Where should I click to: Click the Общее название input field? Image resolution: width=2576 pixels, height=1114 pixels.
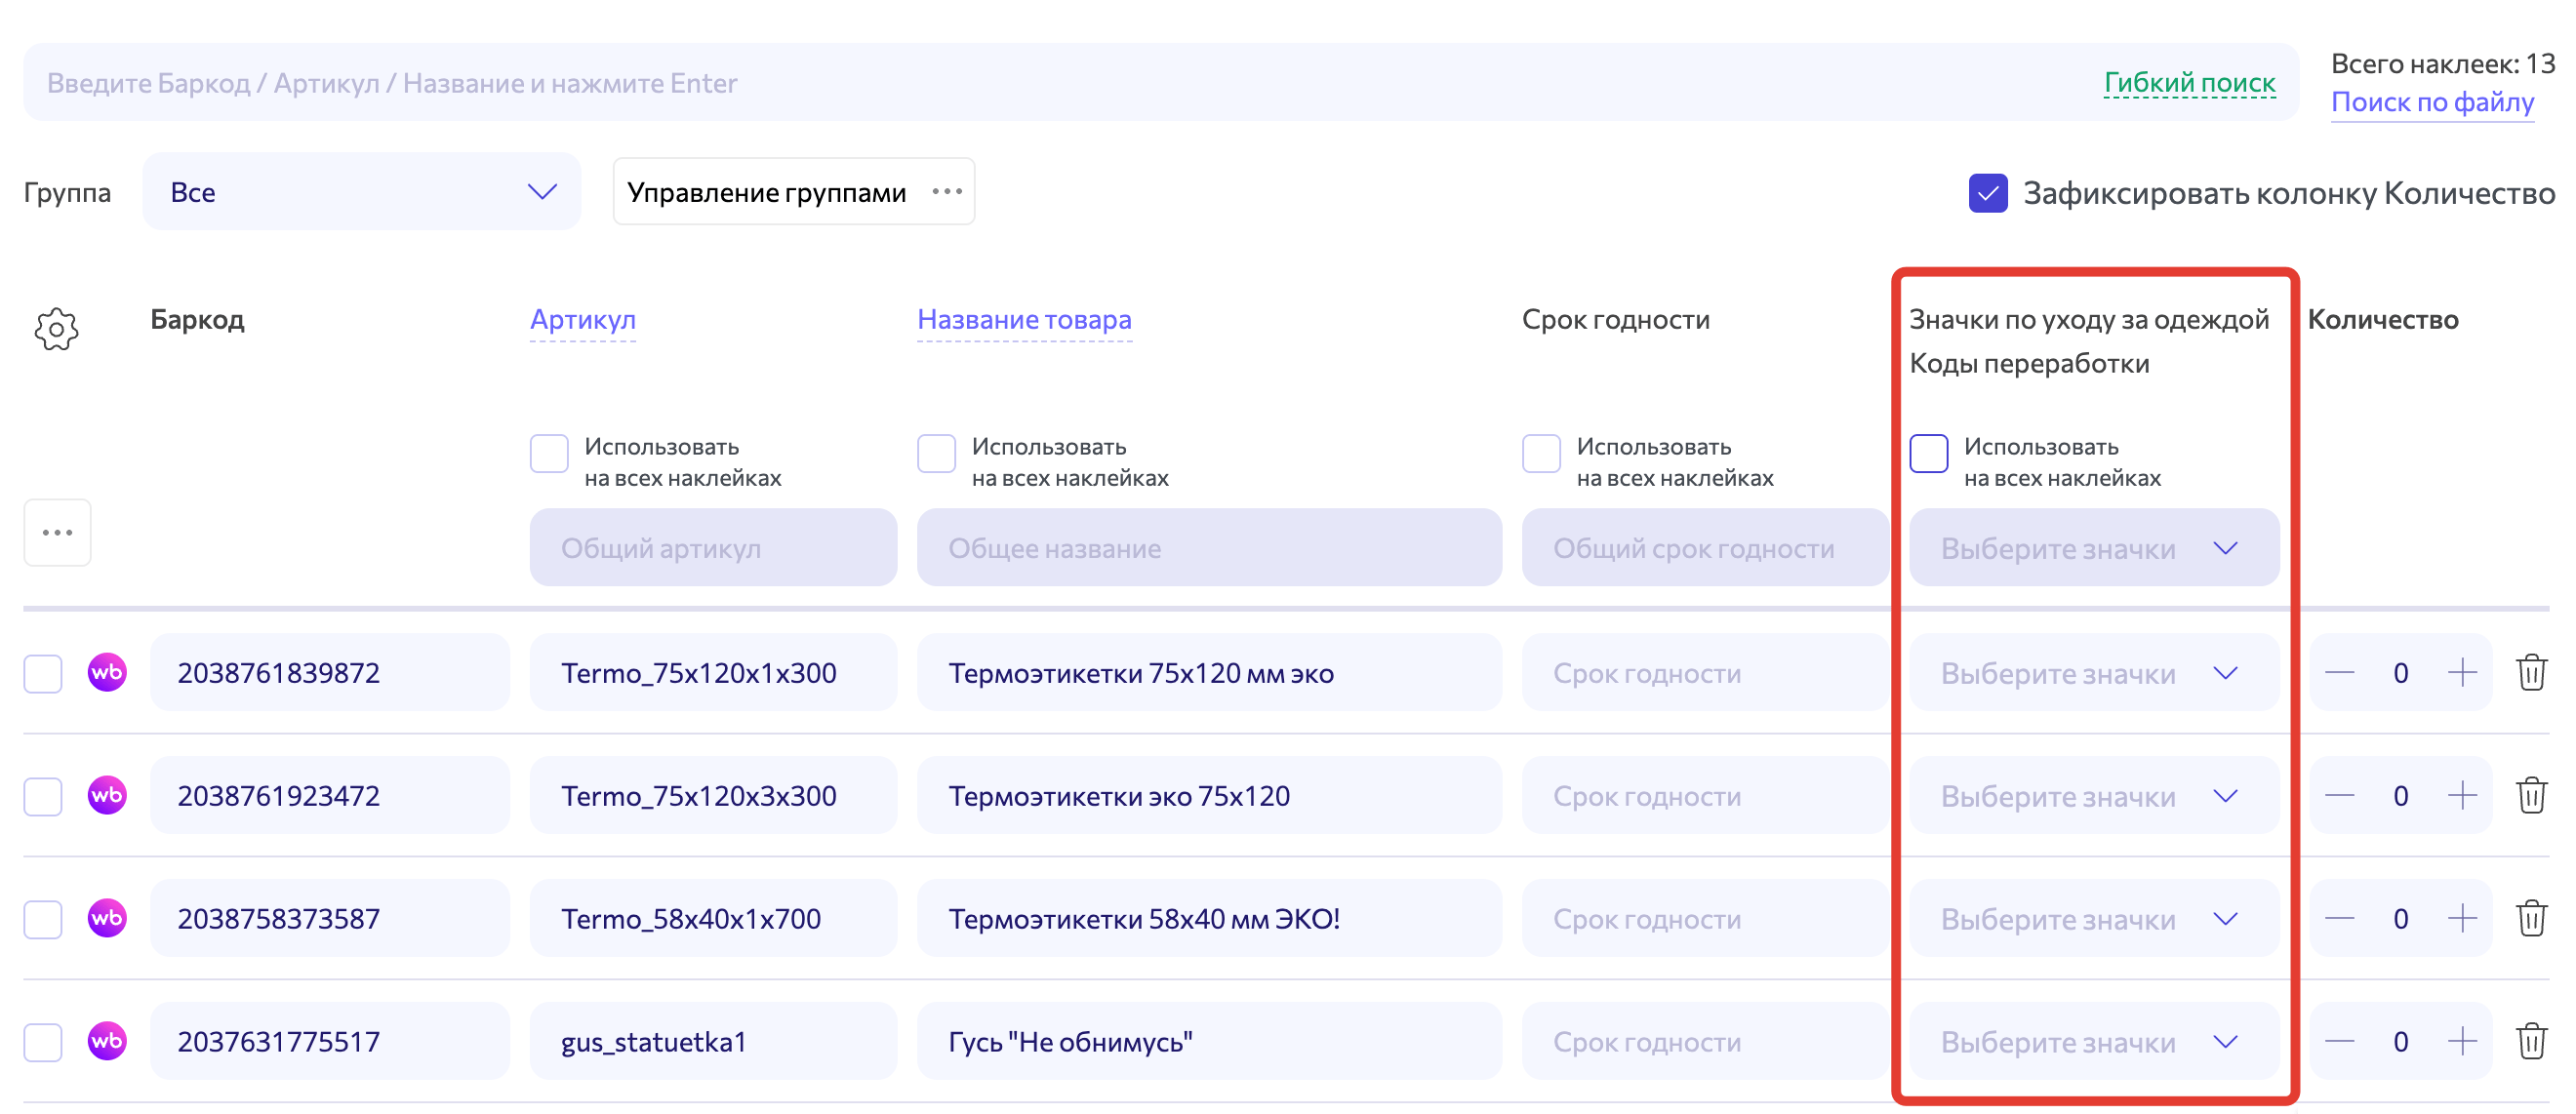[1209, 547]
